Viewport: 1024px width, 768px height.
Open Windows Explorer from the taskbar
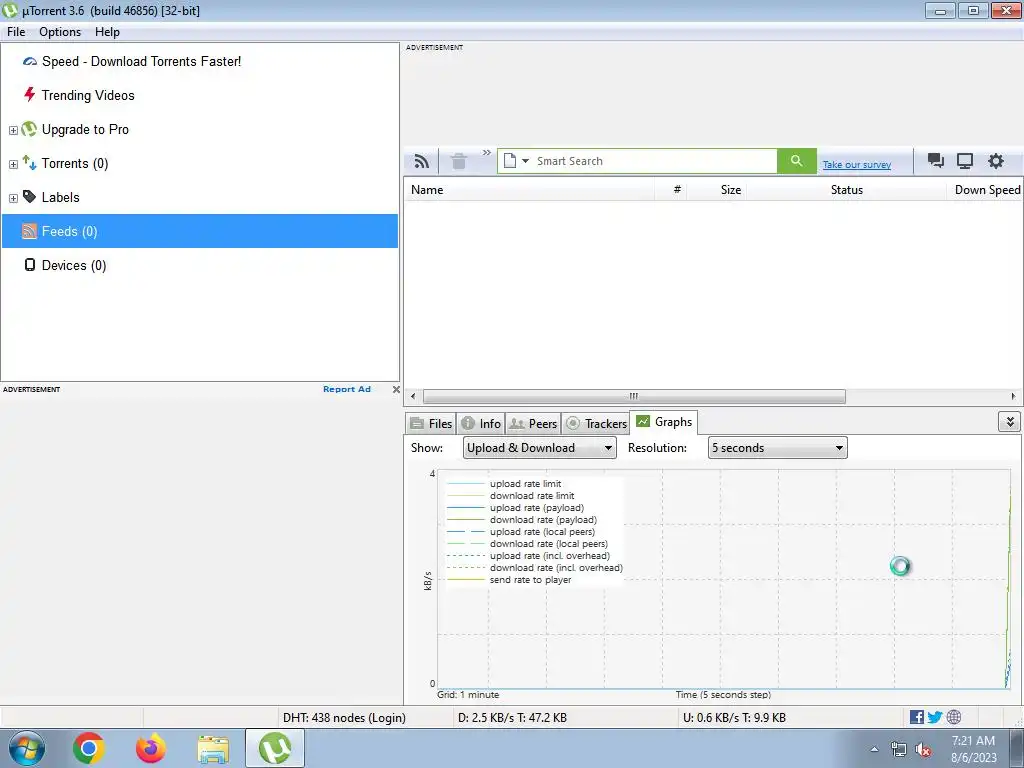pos(213,749)
